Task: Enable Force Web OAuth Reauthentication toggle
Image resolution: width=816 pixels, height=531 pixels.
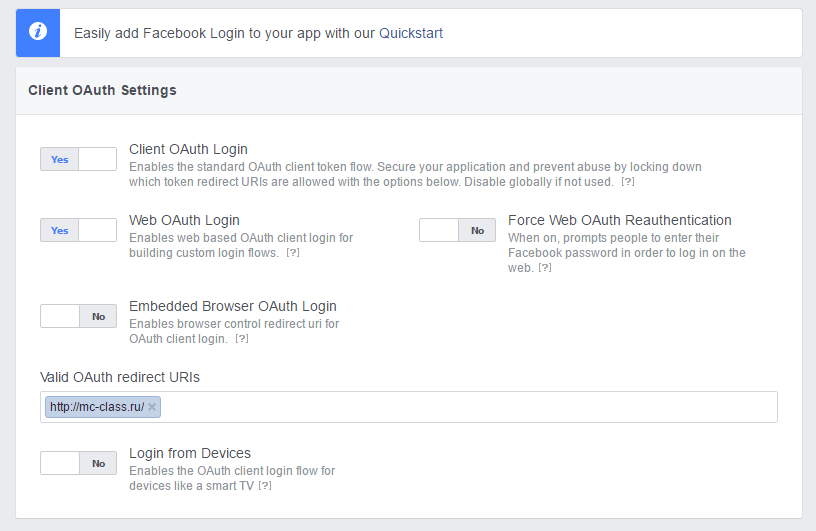Action: tap(457, 230)
